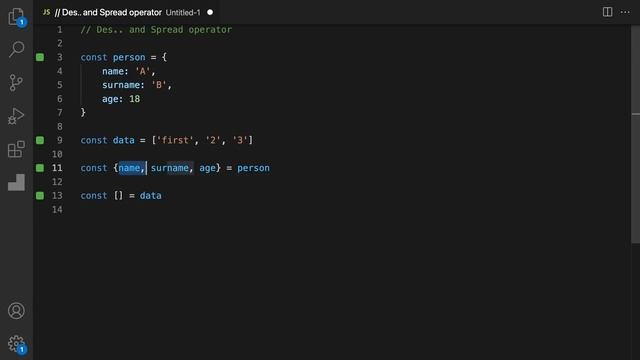
Task: Open the Extensions marketplace view
Action: (x=16, y=149)
